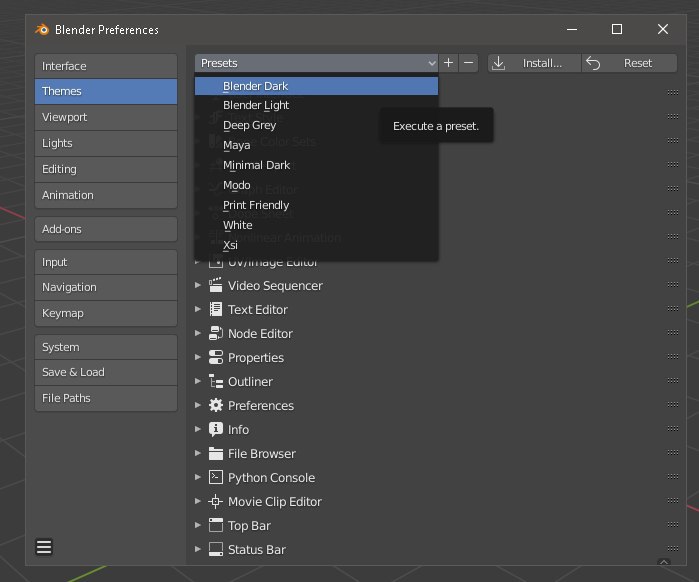The height and width of the screenshot is (582, 699).
Task: Click the Info speech-bubble icon
Action: [216, 429]
